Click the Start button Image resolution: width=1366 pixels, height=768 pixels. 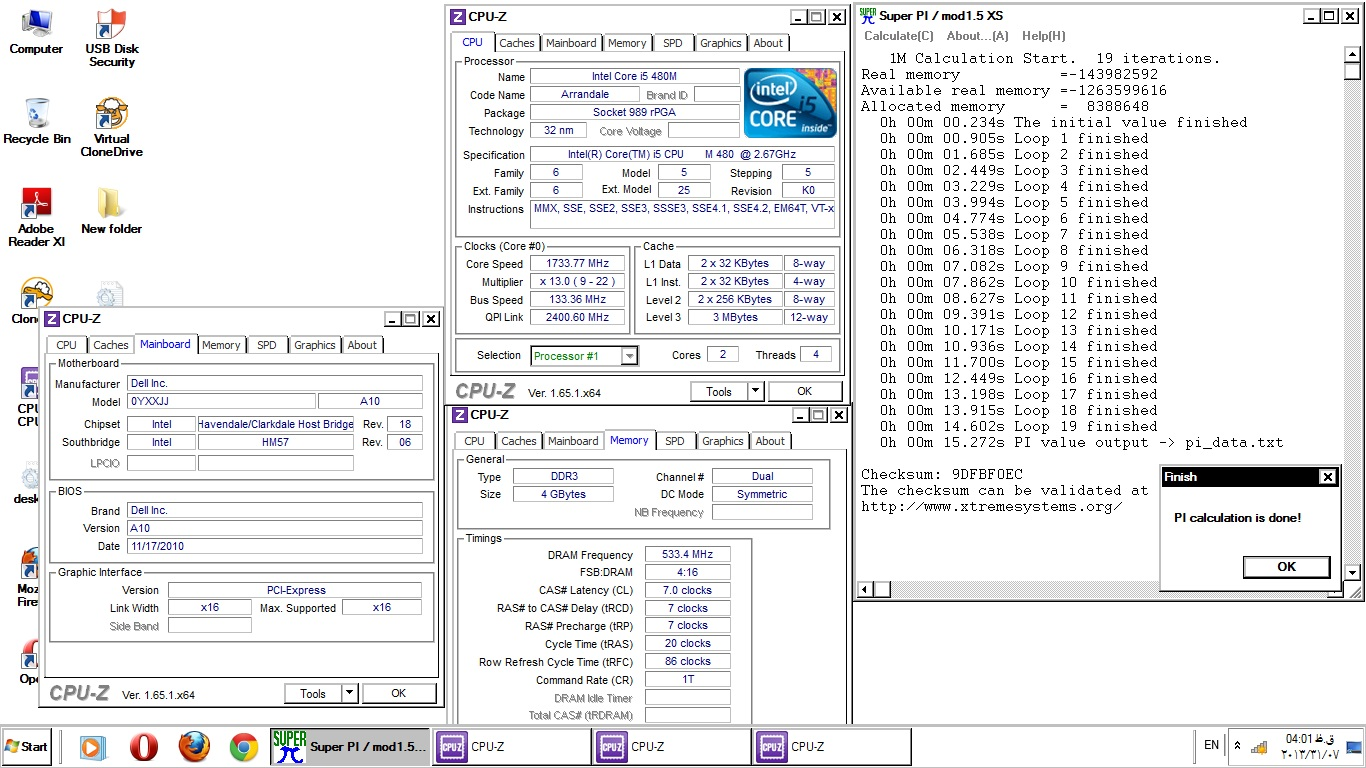pos(26,747)
